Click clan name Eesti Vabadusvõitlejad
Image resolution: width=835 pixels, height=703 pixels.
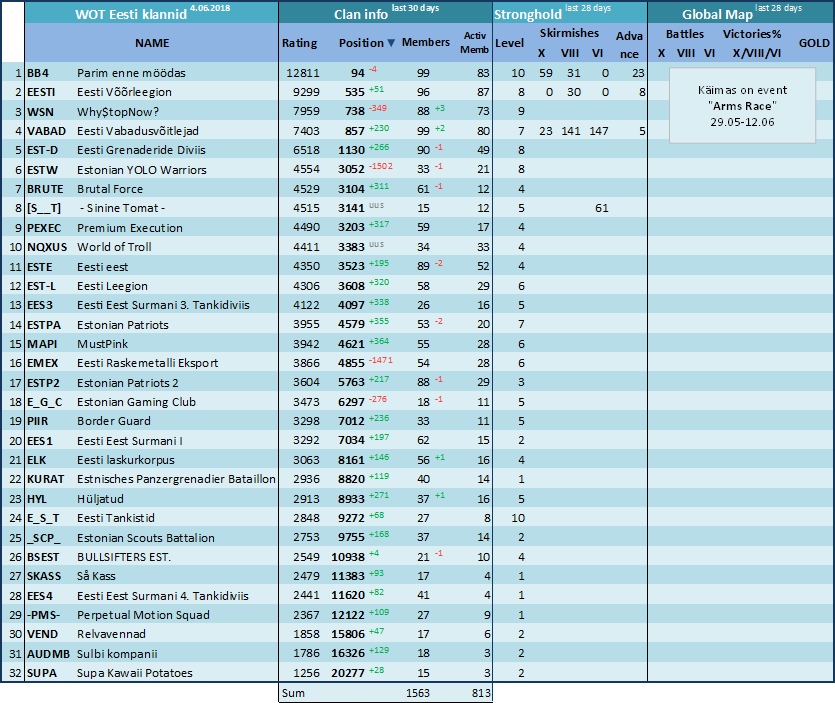click(x=137, y=131)
